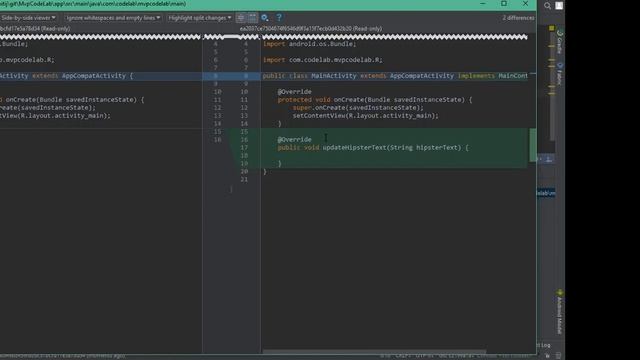Open the Side-by-side viewer dropdown
Screen dimensions: 640x360
pyautogui.click(x=28, y=18)
